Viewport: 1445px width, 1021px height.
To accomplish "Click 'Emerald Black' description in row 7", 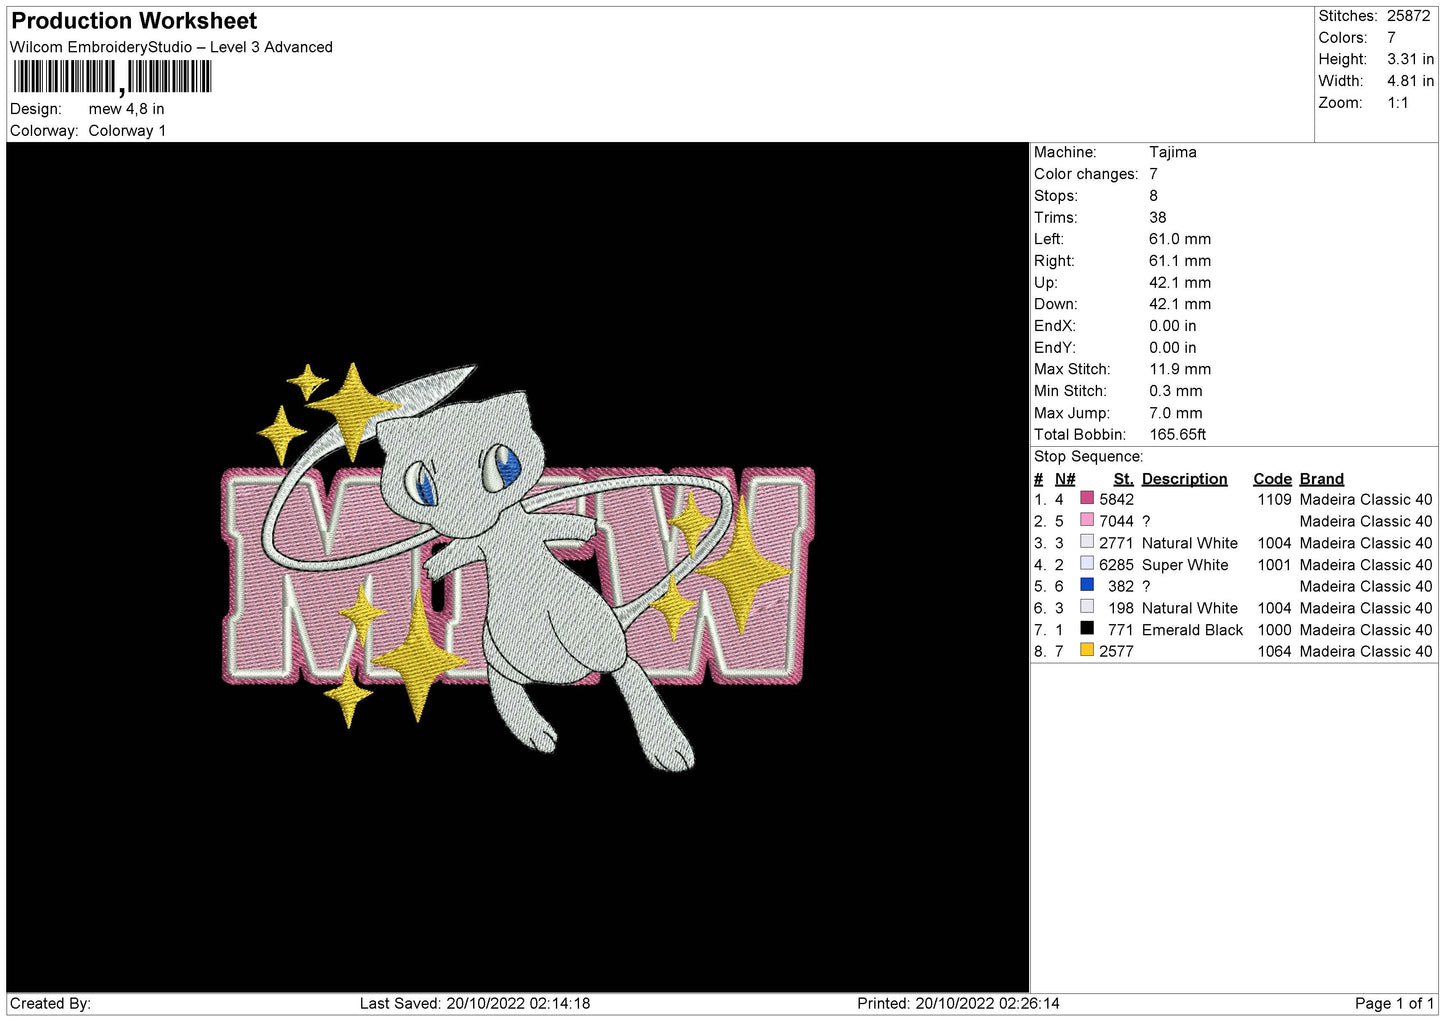I will tap(1192, 630).
